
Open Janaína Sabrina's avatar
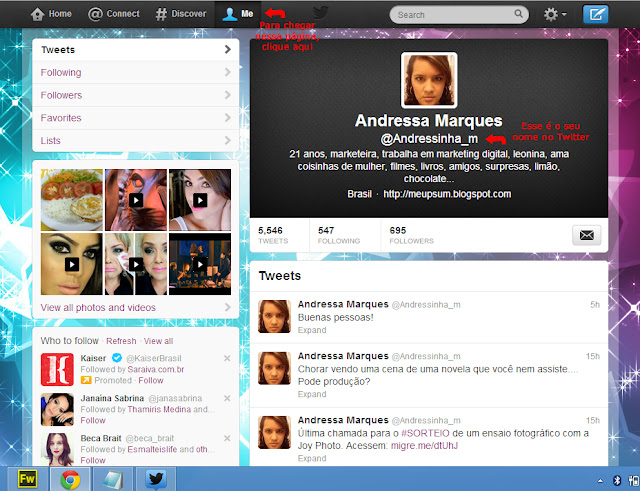pos(57,410)
